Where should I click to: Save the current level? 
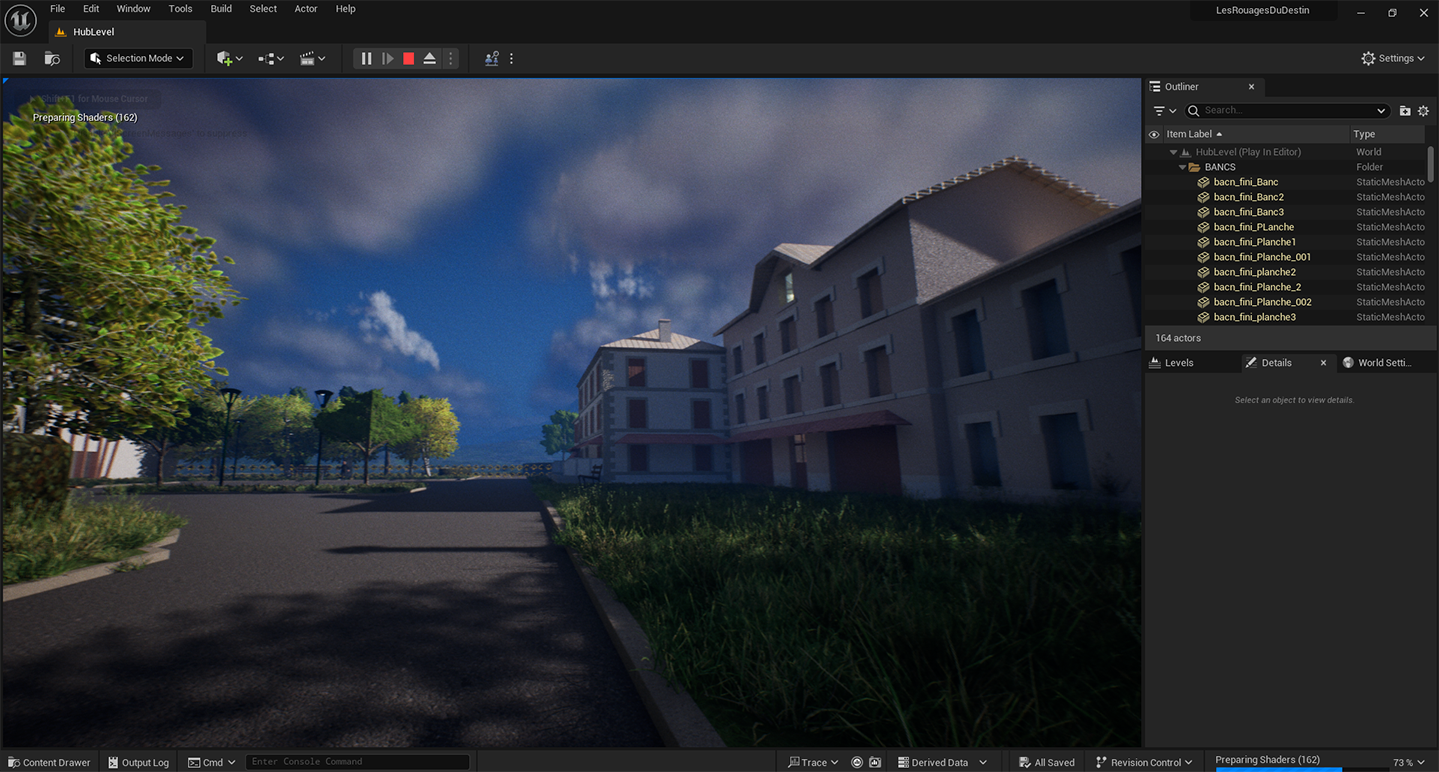click(18, 58)
